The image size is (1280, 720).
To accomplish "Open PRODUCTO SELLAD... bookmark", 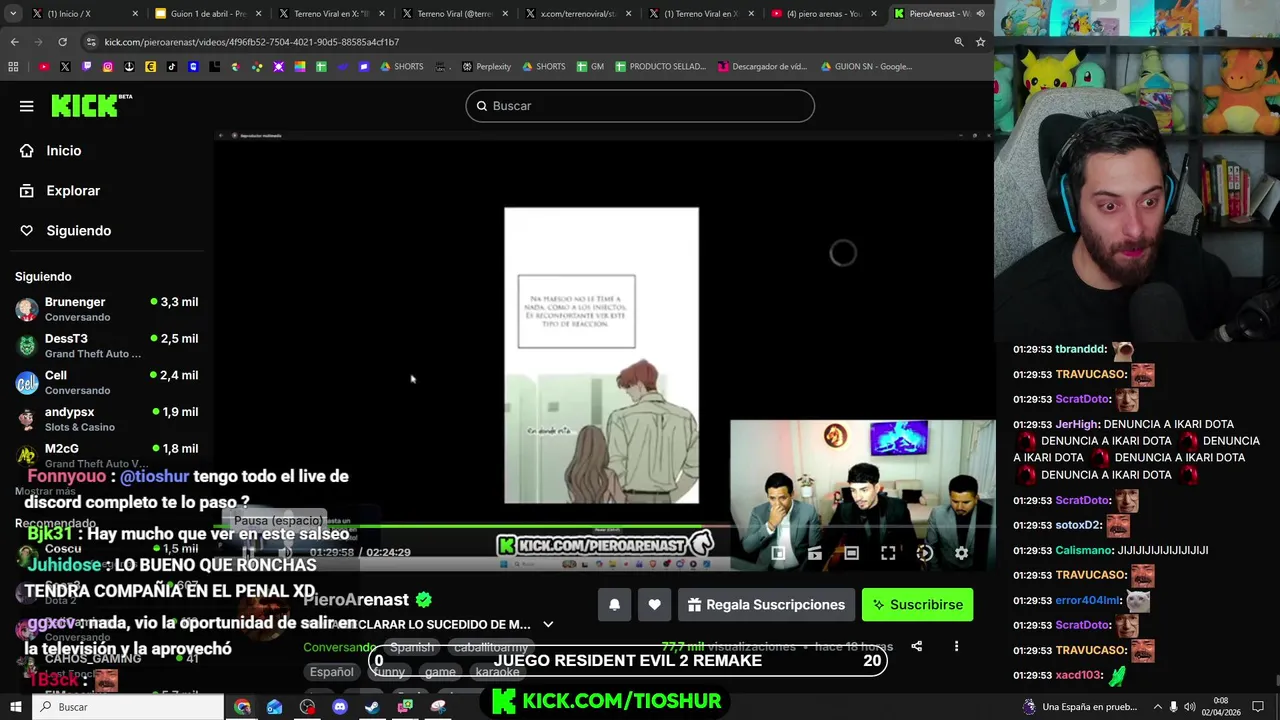I will pos(660,67).
